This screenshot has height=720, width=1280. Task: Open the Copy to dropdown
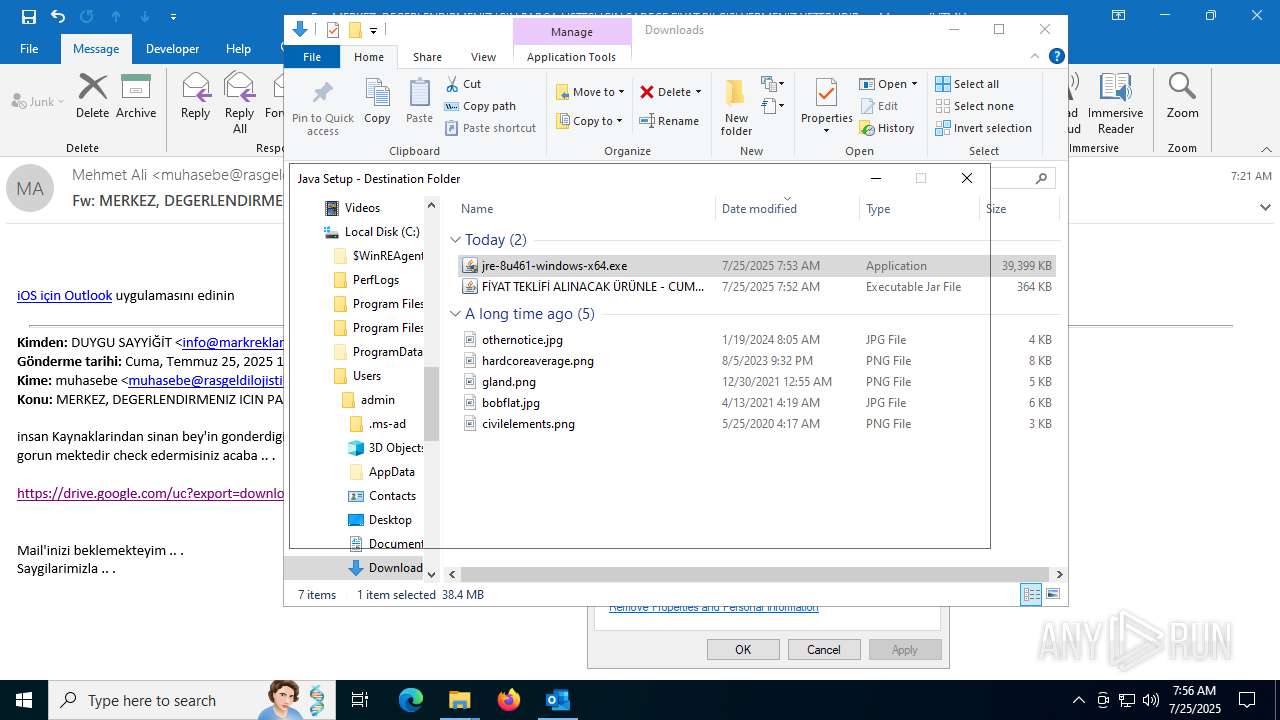click(x=589, y=121)
